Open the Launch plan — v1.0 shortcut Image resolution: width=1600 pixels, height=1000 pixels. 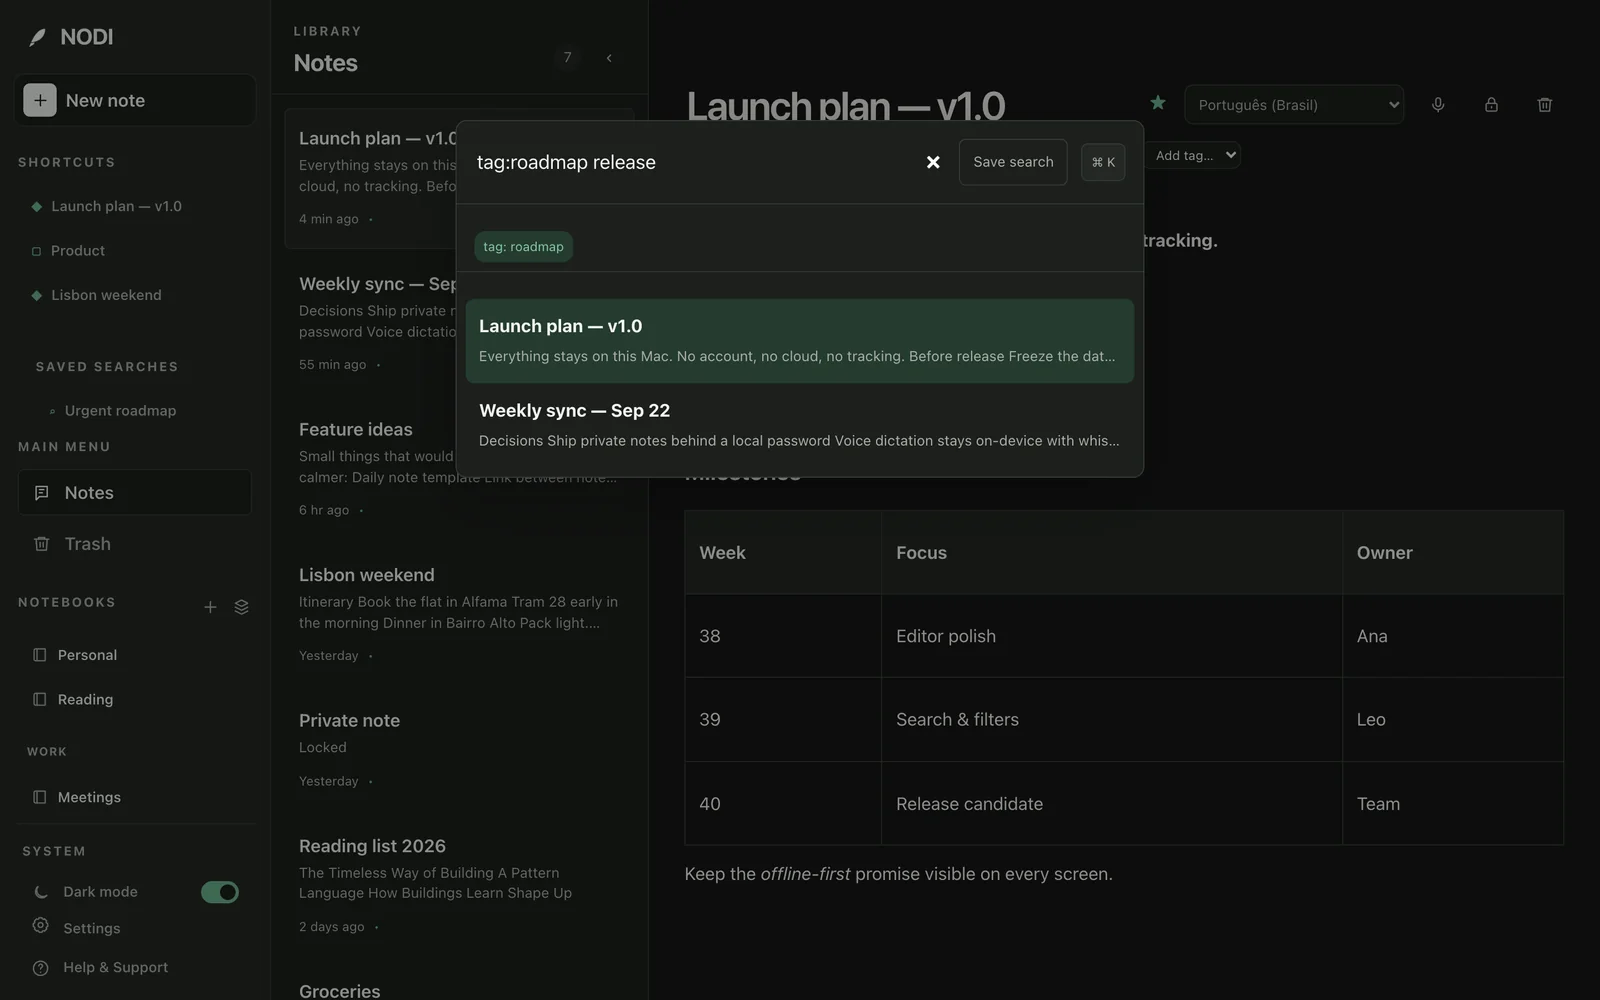[x=116, y=206]
